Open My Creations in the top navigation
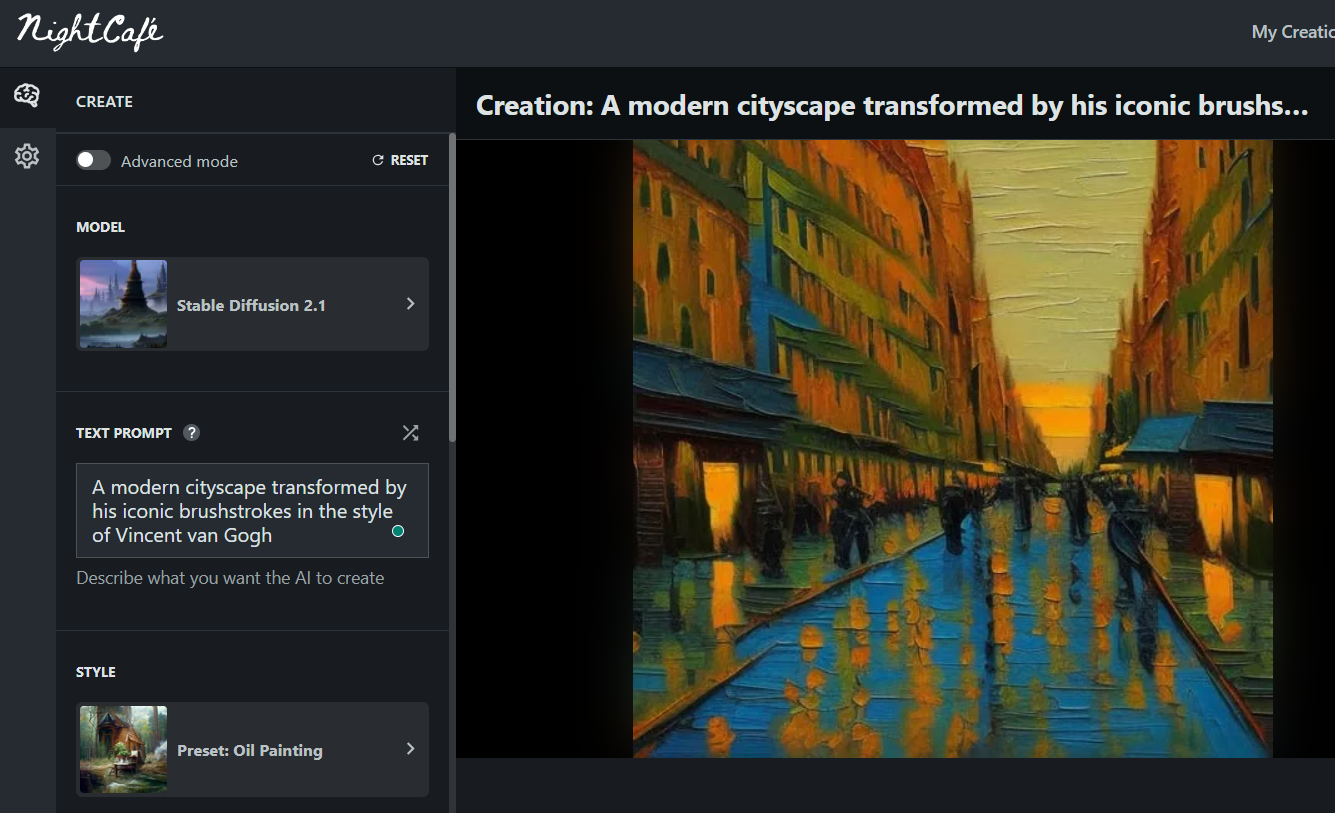This screenshot has width=1335, height=813. point(1292,32)
